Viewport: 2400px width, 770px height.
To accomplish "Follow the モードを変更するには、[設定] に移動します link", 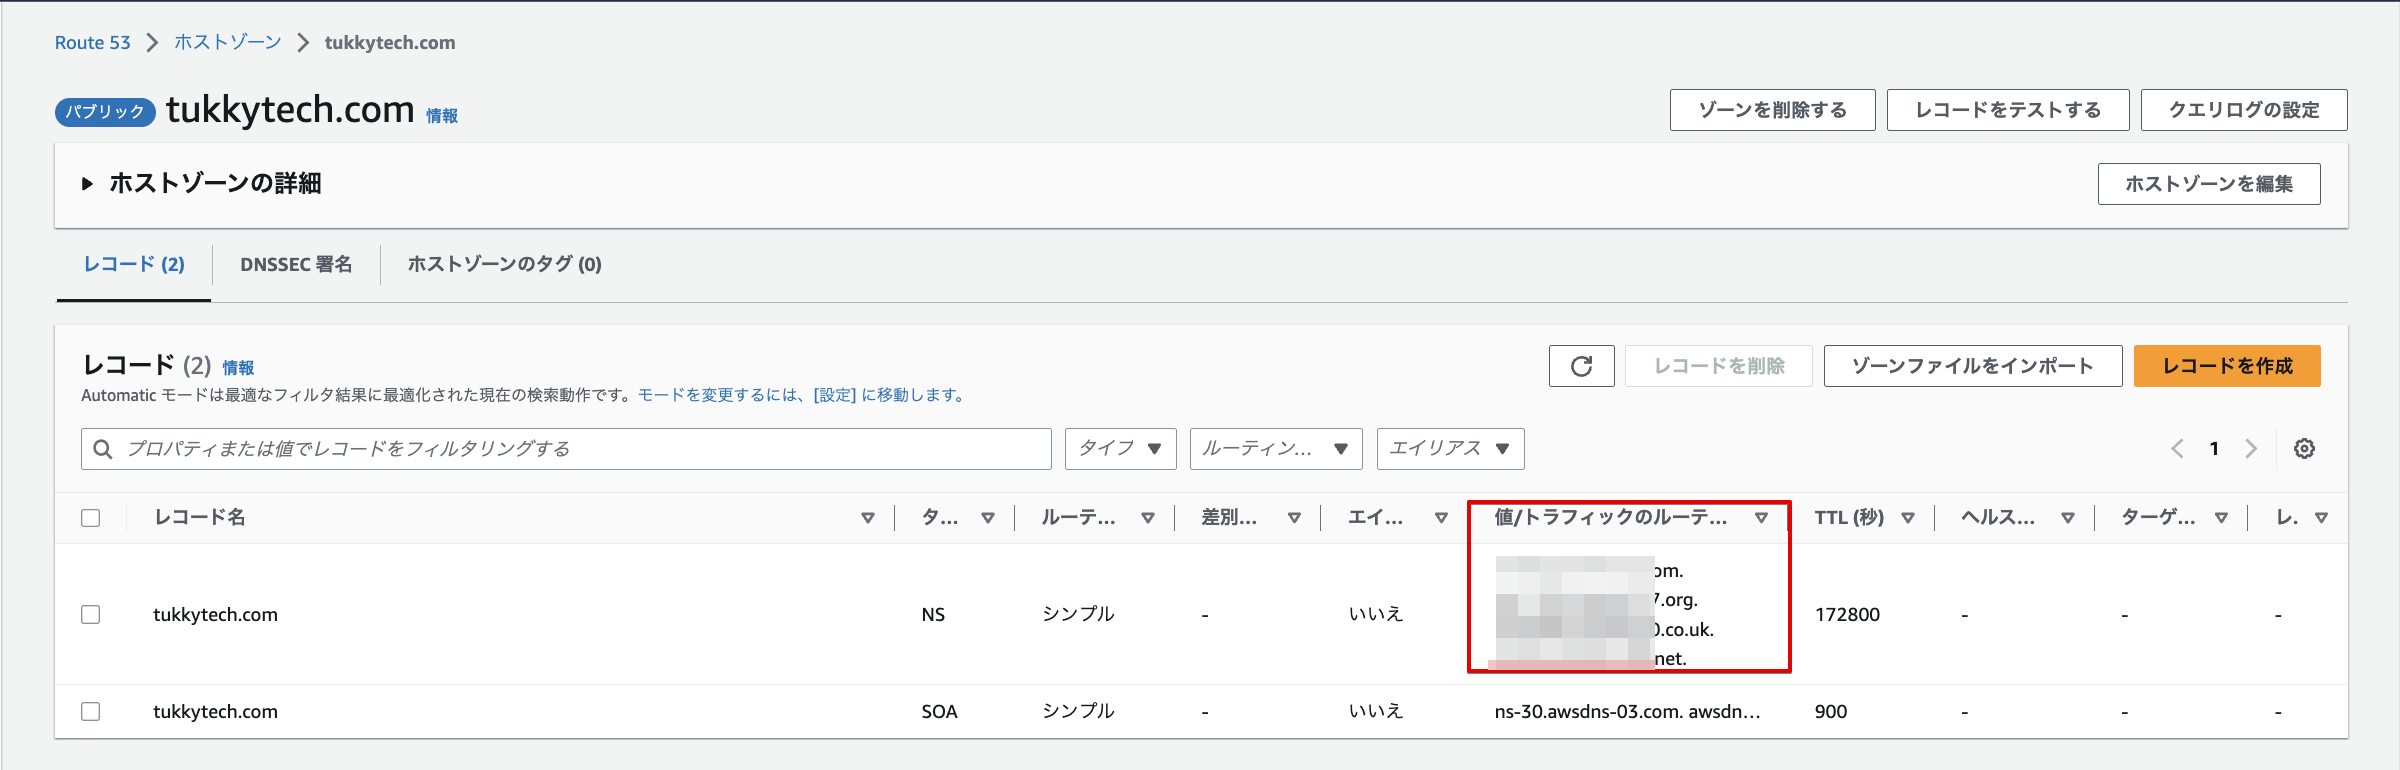I will point(803,395).
